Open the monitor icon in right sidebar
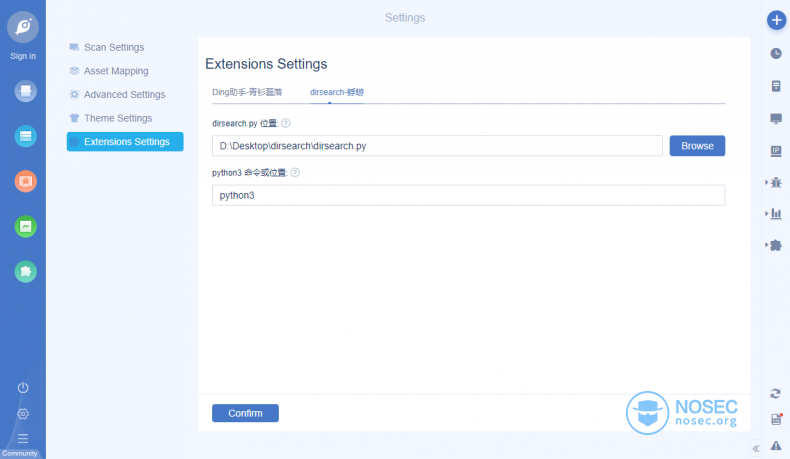790x459 pixels. (x=776, y=118)
